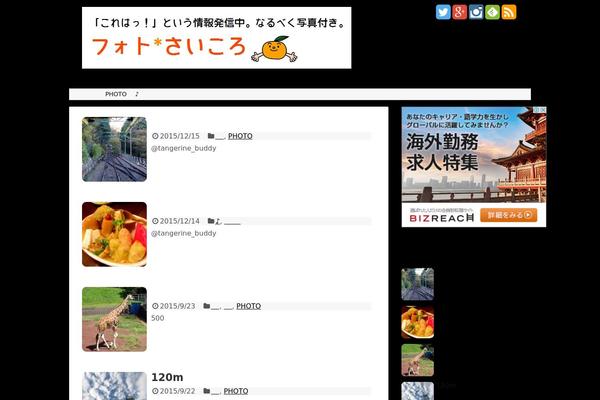This screenshot has width=600, height=400.
Task: Click the clock icon beside 2015/12/14
Action: click(x=155, y=221)
